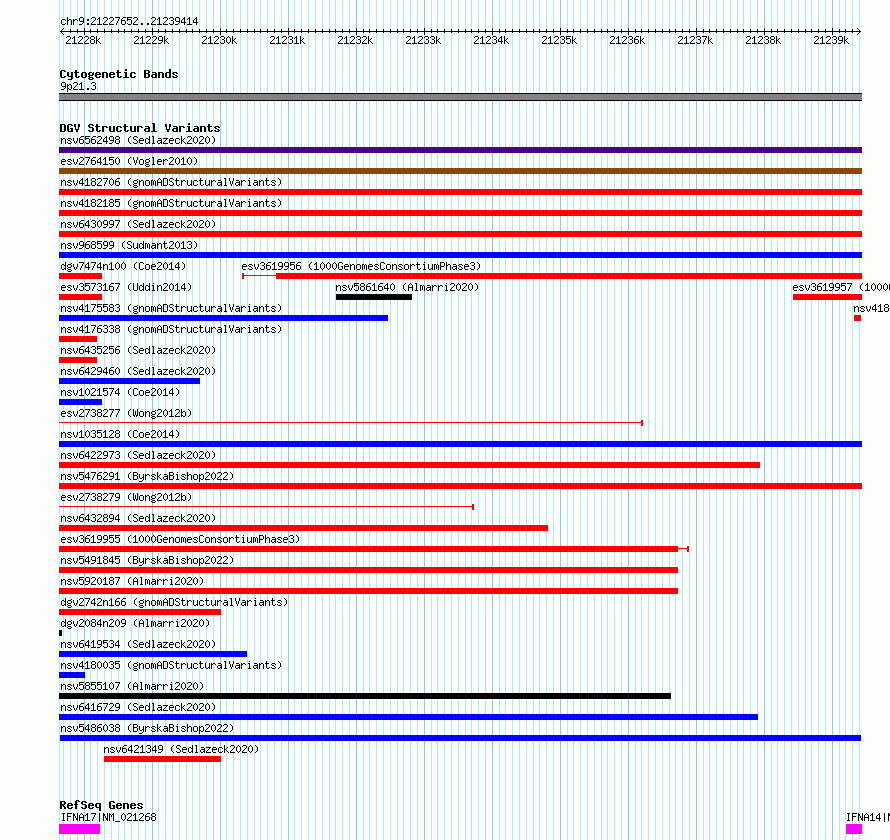The height and width of the screenshot is (840, 890).
Task: Click the 21228k ruler position
Action: (x=83, y=40)
